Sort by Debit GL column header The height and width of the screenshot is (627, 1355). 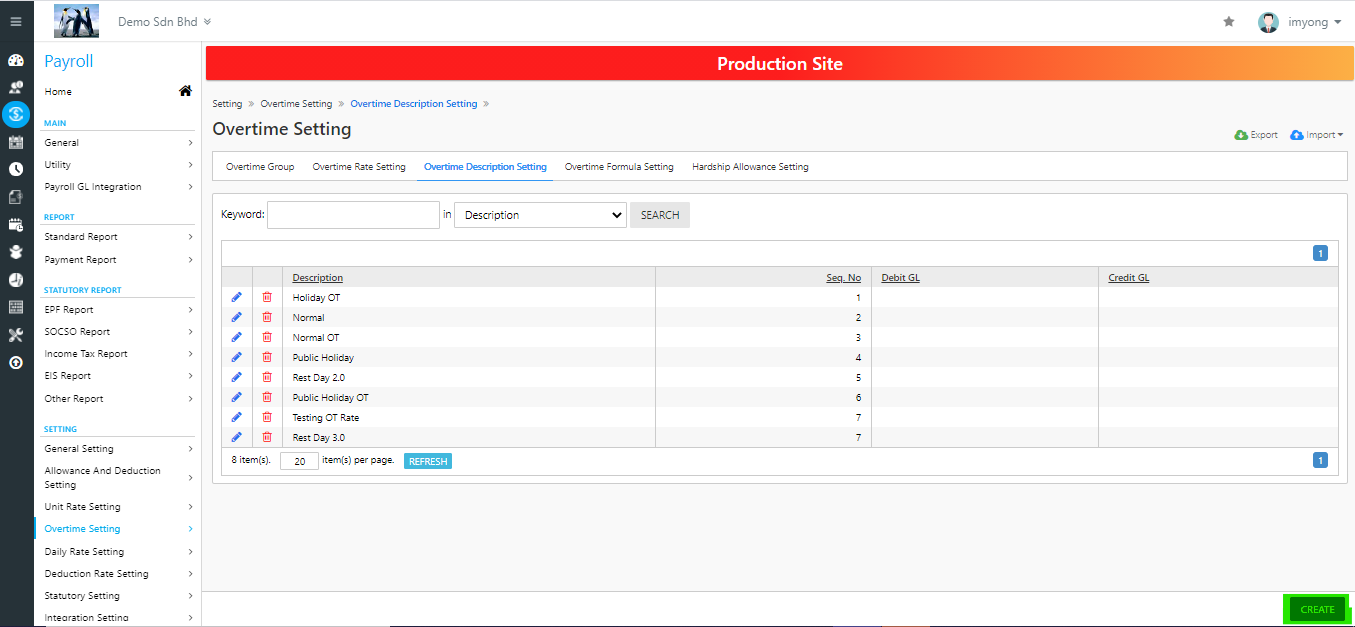pyautogui.click(x=900, y=278)
